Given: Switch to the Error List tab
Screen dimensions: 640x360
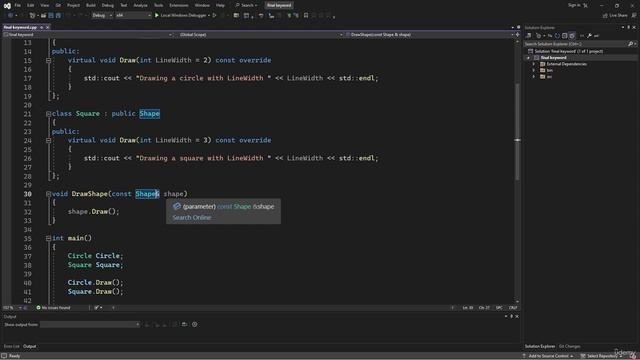Looking at the screenshot, I should pyautogui.click(x=11, y=347).
